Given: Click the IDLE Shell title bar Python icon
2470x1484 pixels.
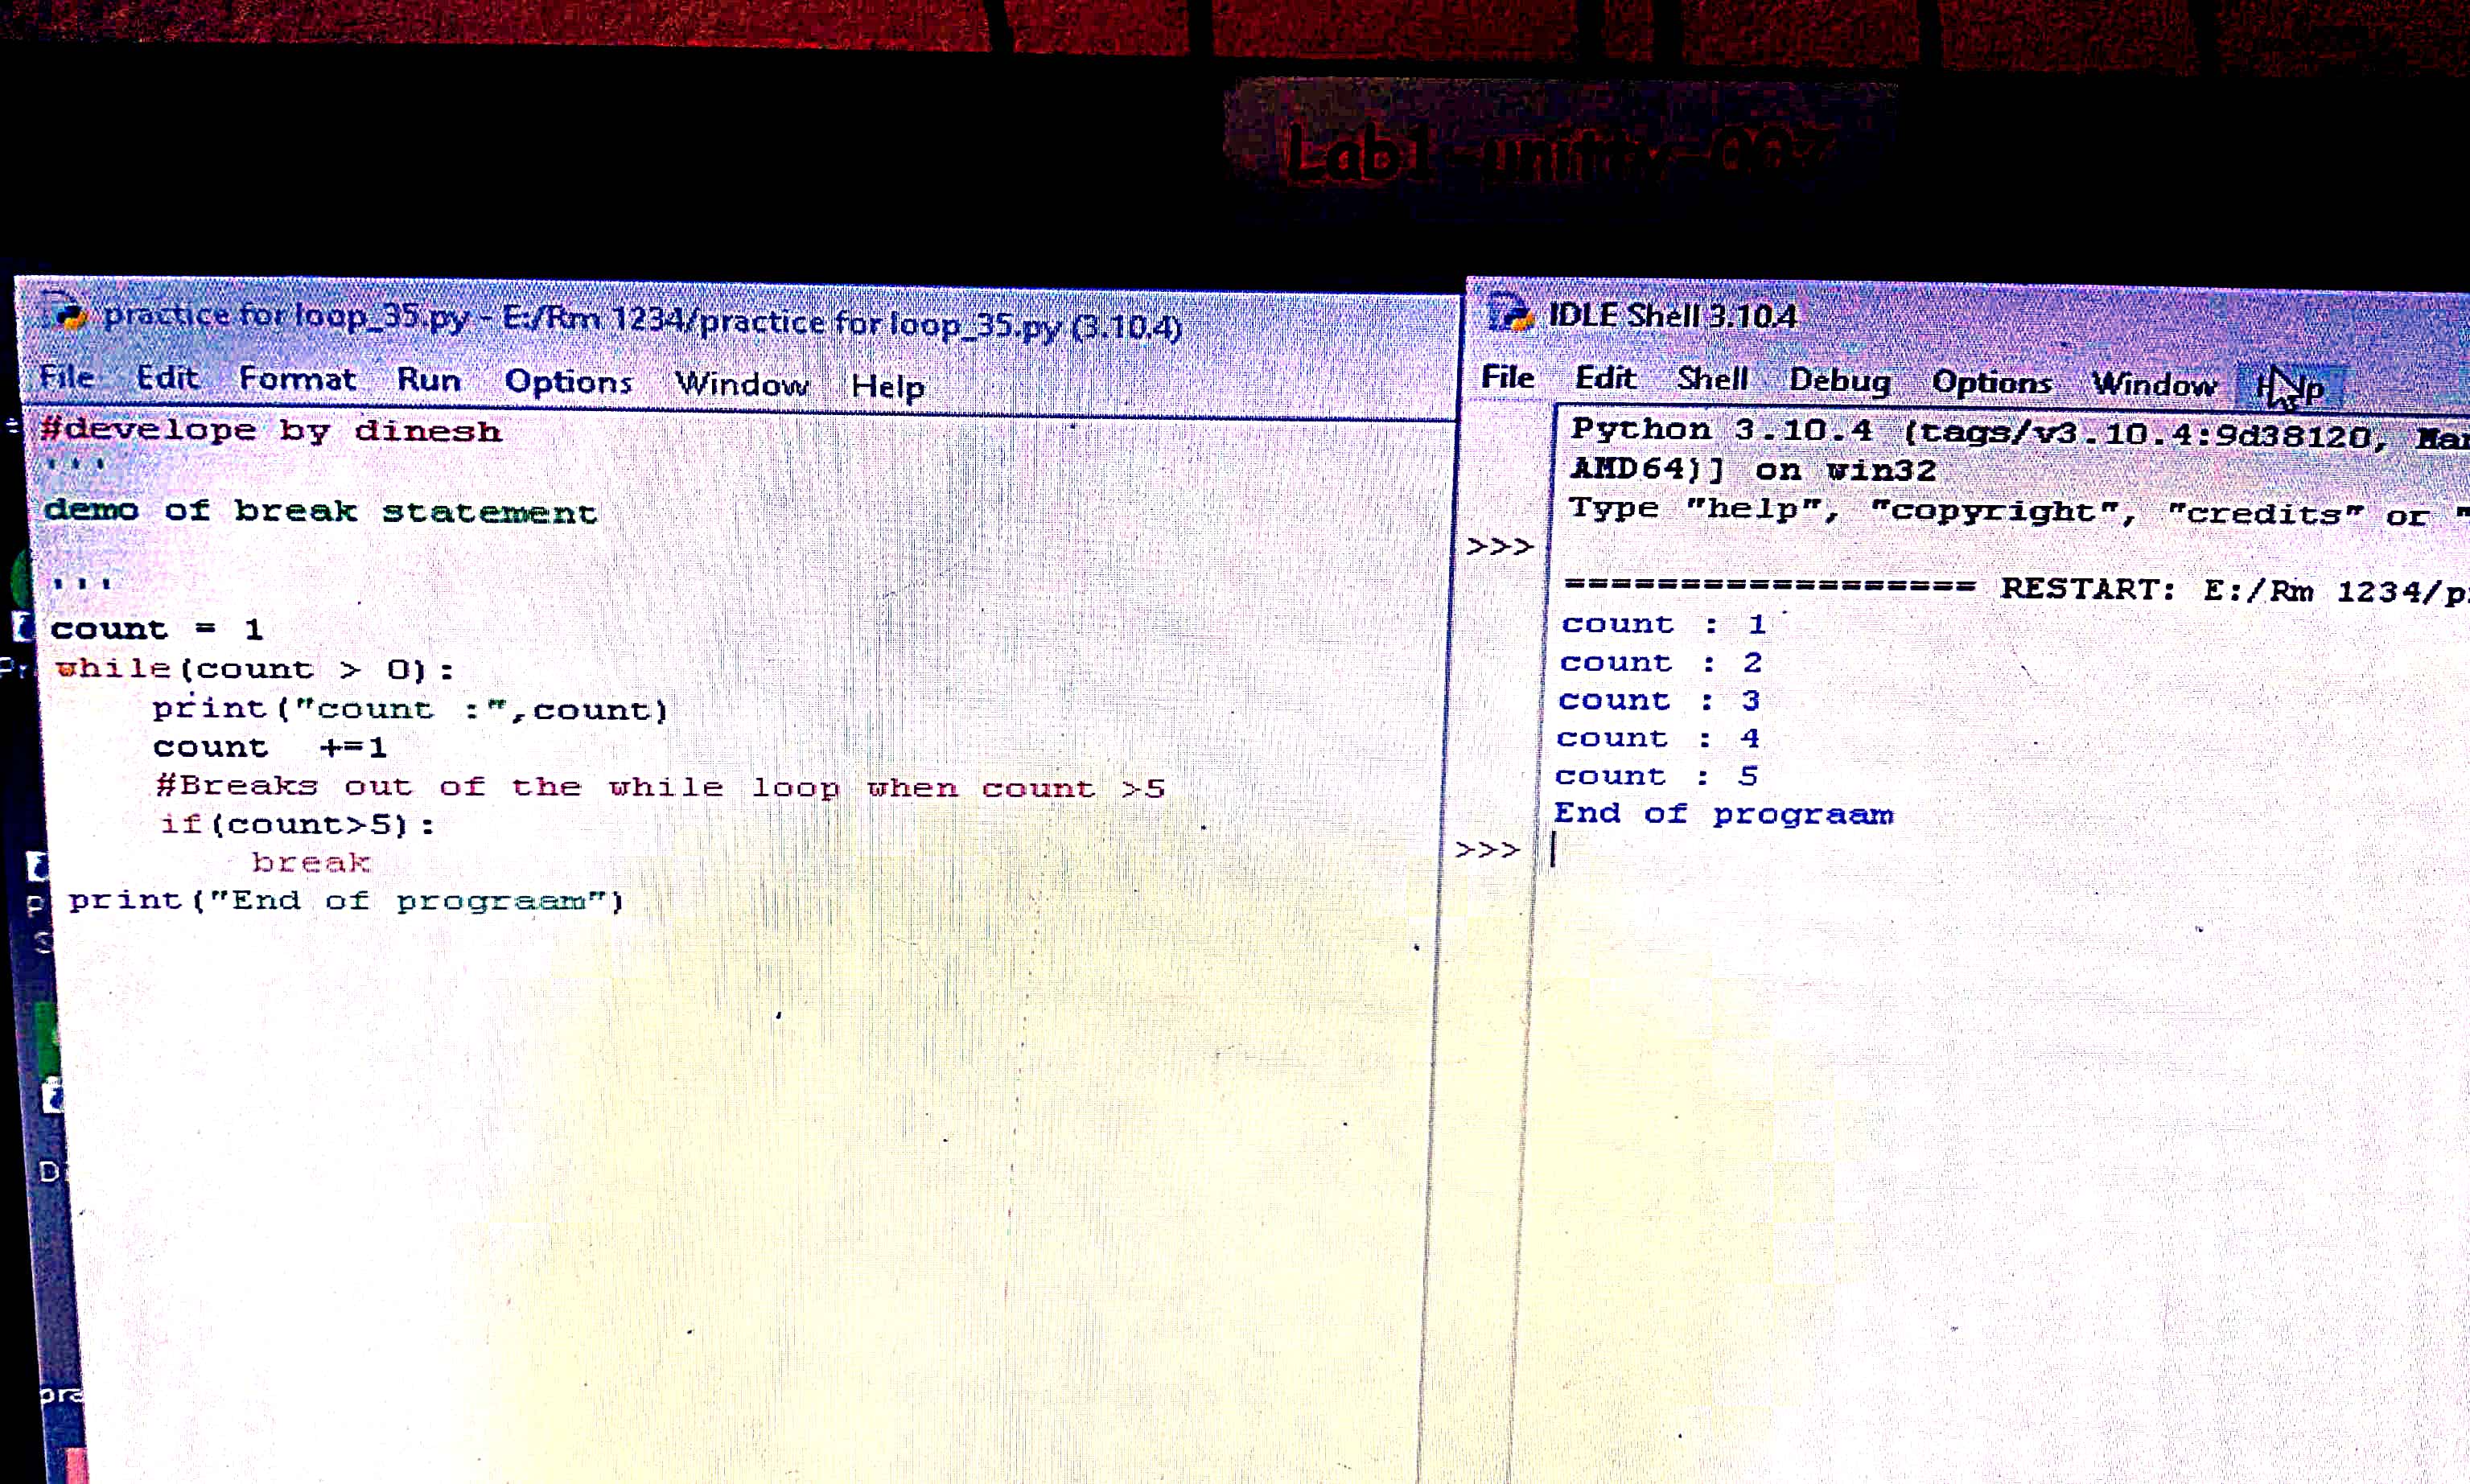Looking at the screenshot, I should pyautogui.click(x=1509, y=314).
